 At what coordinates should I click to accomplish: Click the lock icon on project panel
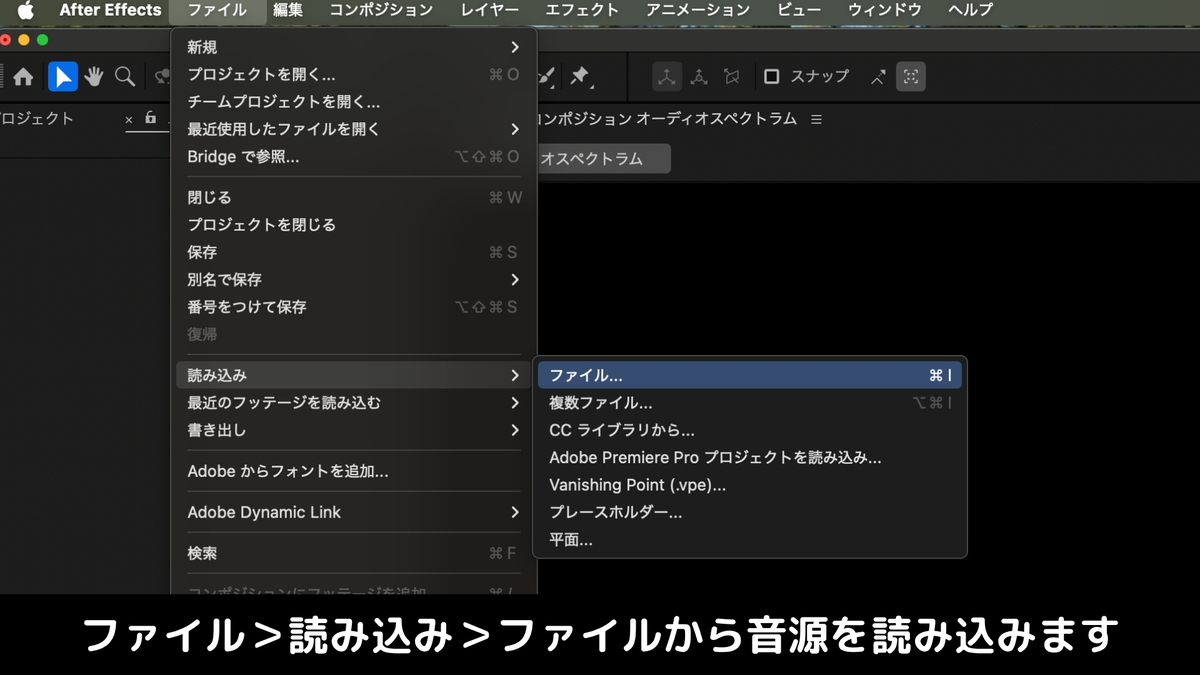[151, 118]
